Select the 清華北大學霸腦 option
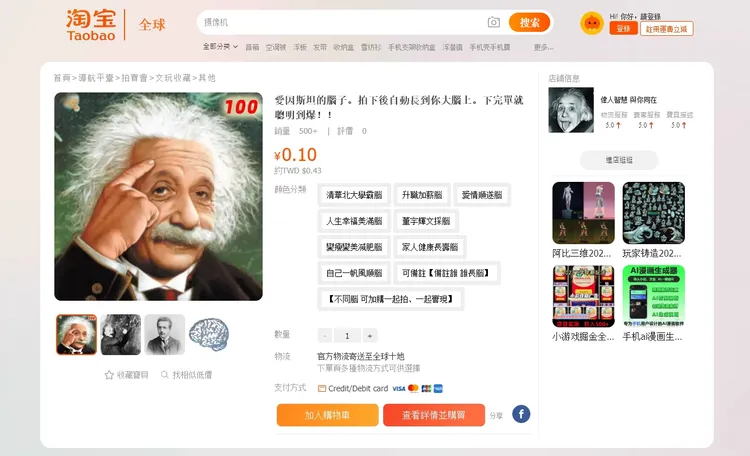 click(354, 195)
